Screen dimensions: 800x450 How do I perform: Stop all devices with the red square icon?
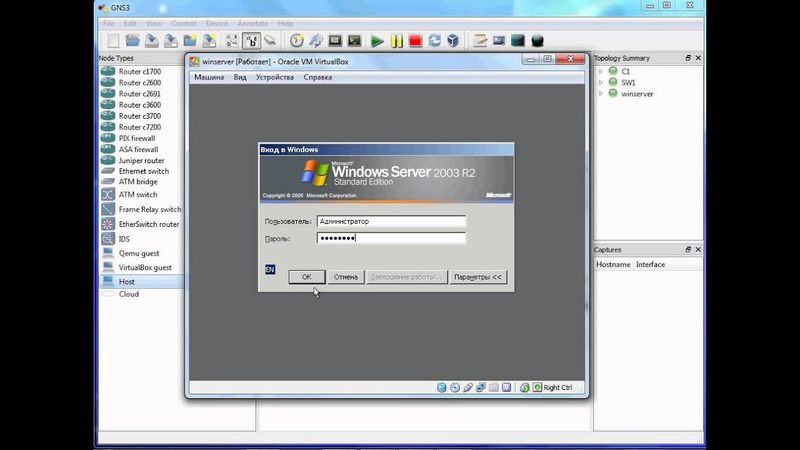[415, 41]
